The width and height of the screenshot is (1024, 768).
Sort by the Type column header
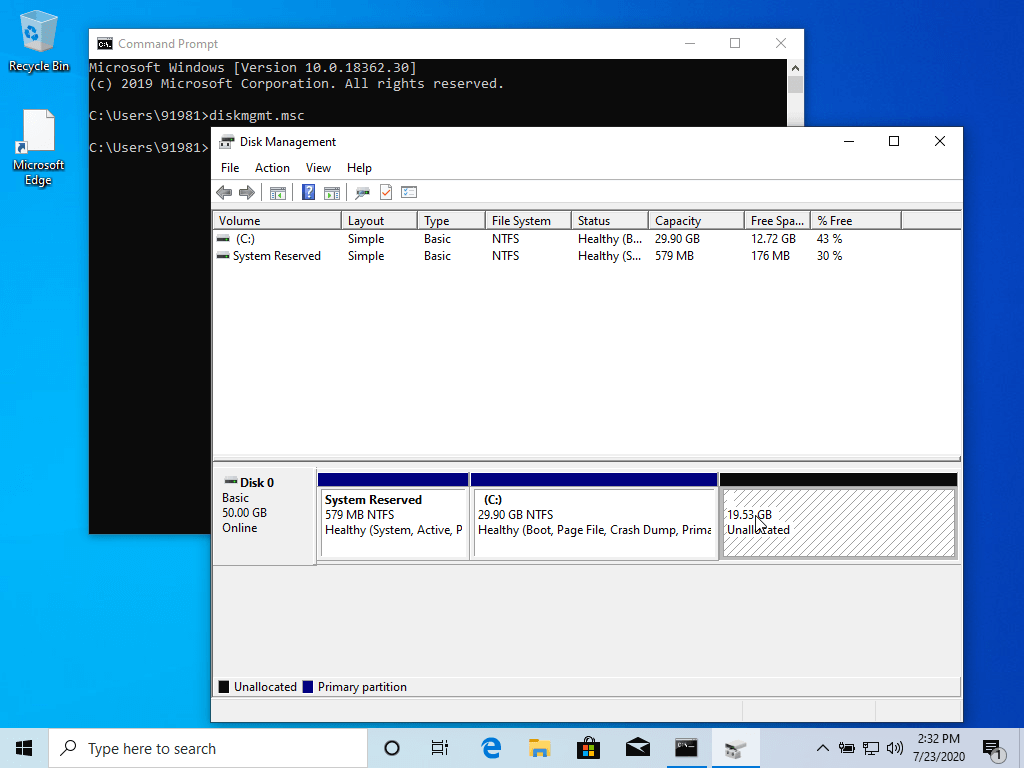(451, 221)
